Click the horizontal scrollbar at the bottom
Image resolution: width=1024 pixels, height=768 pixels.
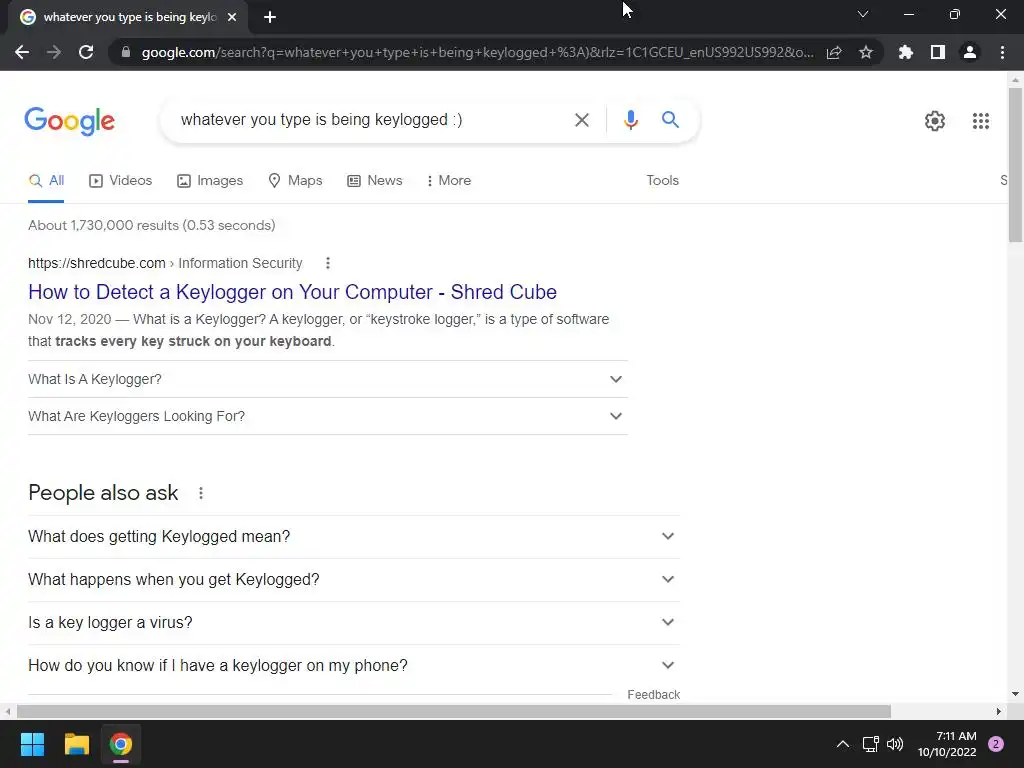(454, 711)
